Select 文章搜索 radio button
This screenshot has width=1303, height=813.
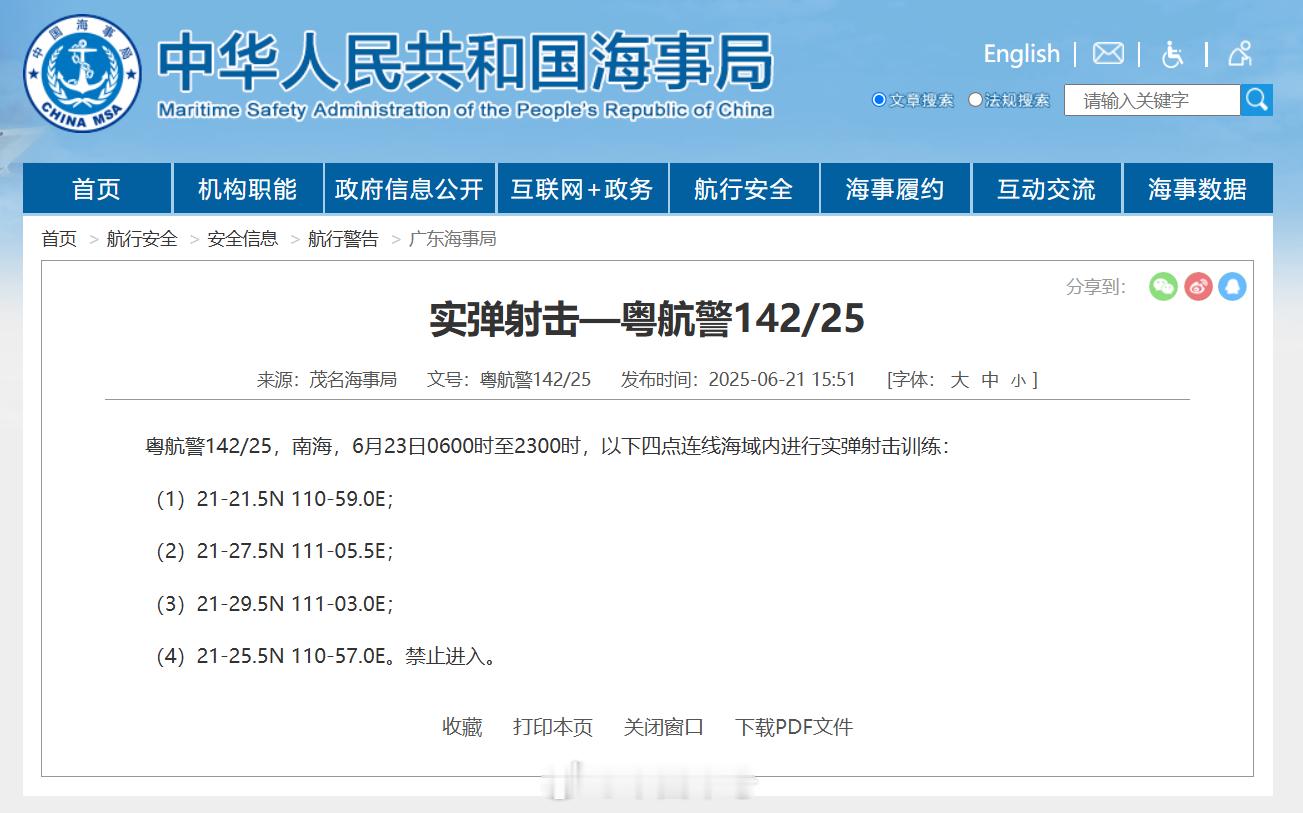coord(879,100)
